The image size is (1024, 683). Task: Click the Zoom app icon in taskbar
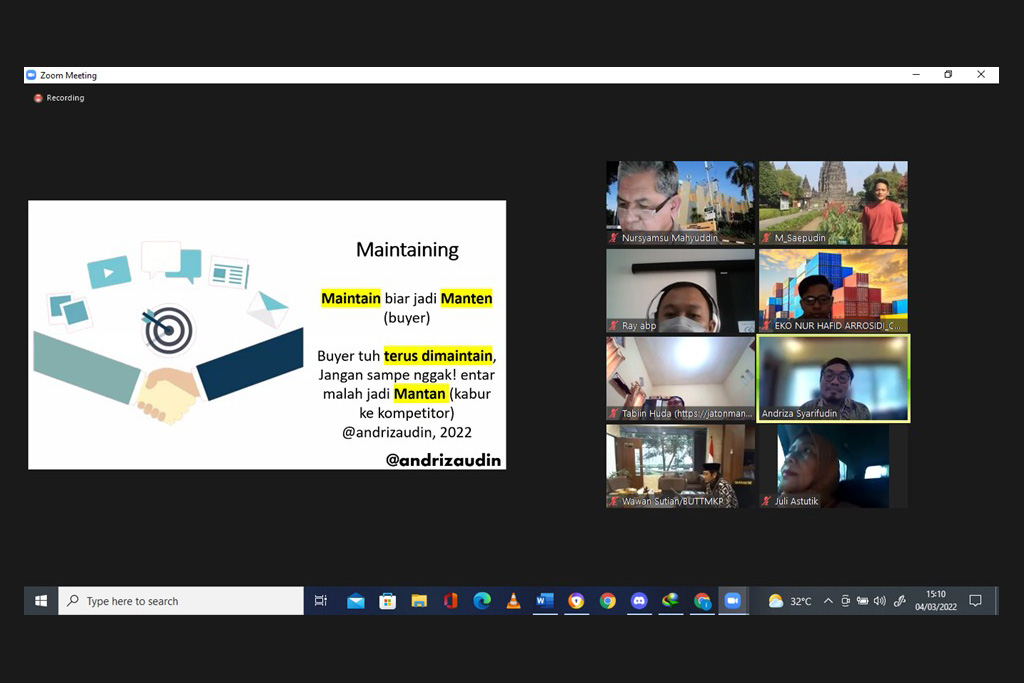click(733, 601)
